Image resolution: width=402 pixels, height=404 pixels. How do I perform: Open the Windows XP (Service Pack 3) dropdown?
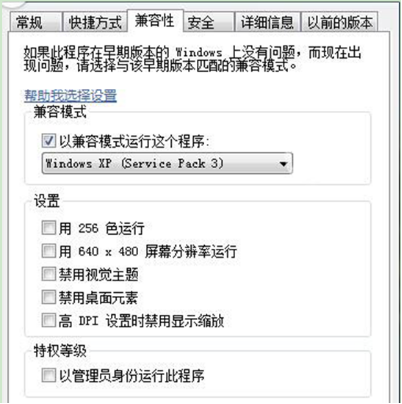point(167,163)
